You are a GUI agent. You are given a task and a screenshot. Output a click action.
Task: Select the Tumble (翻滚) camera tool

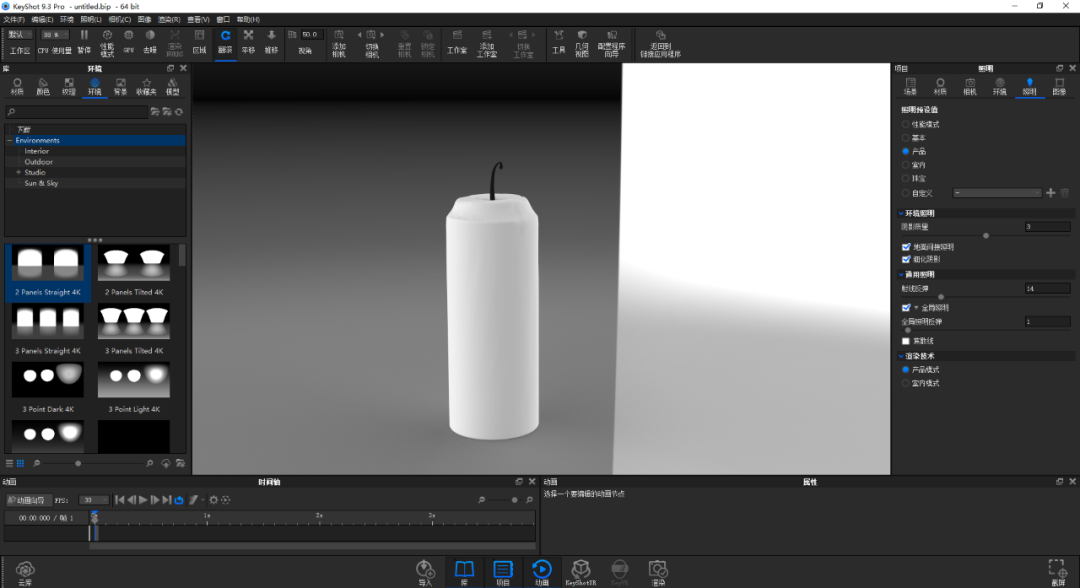pyautogui.click(x=225, y=41)
